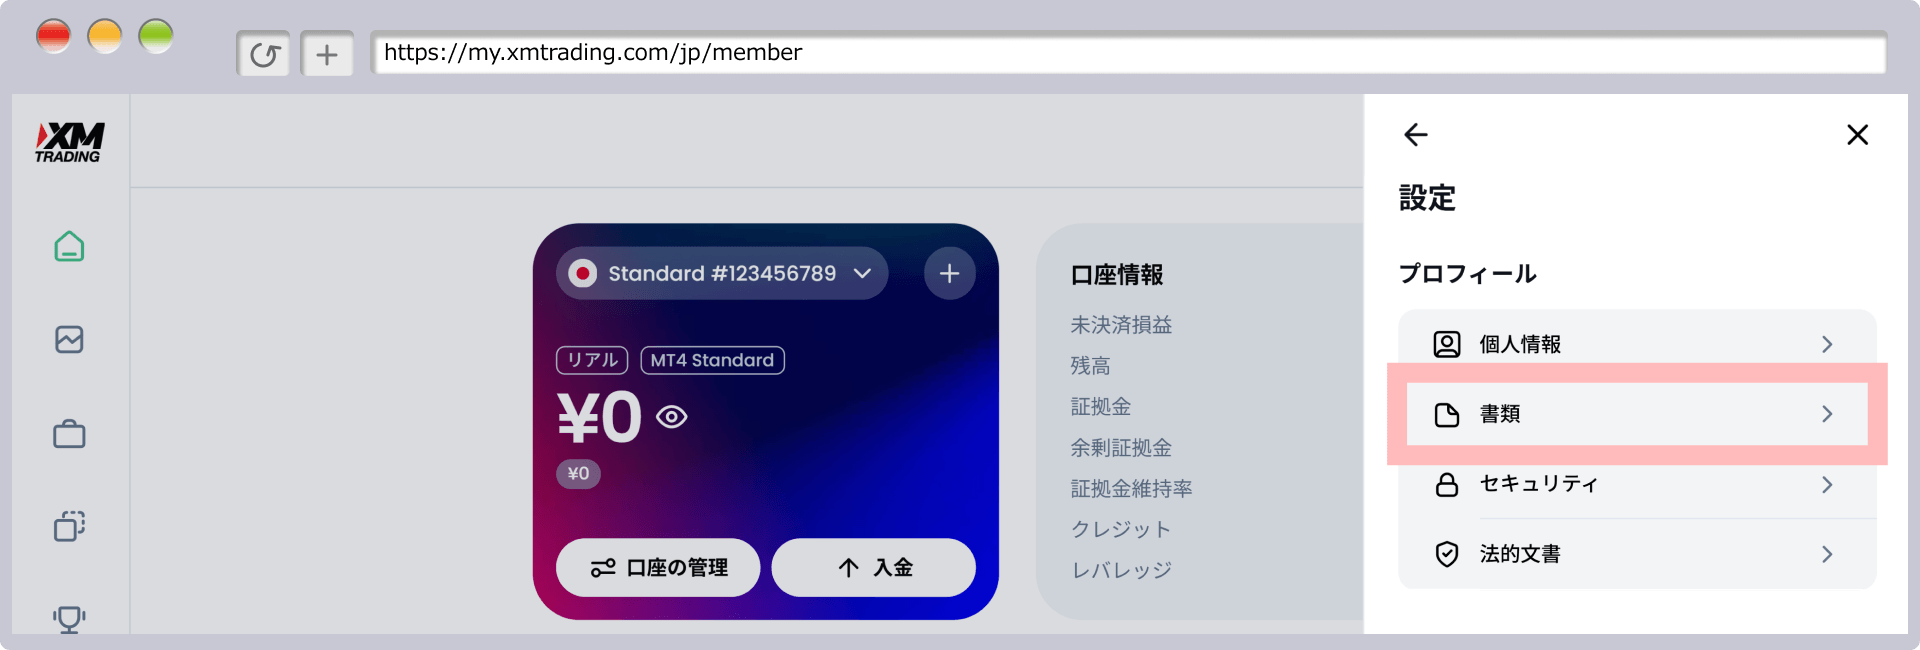The width and height of the screenshot is (1920, 650).
Task: Click the copy squares sidebar icon
Action: click(x=69, y=526)
